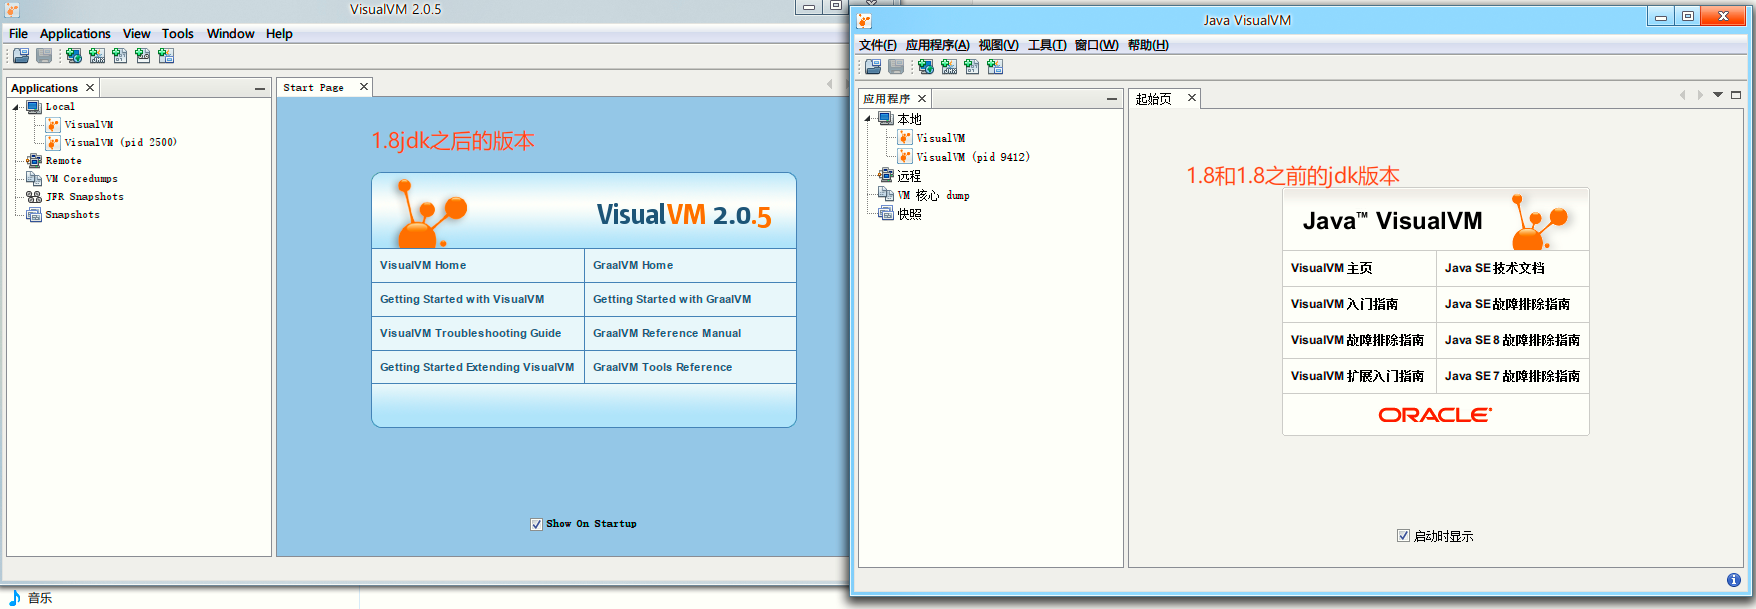Open the 文件(F) menu in Java VisualVM
The image size is (1756, 609).
coord(878,45)
